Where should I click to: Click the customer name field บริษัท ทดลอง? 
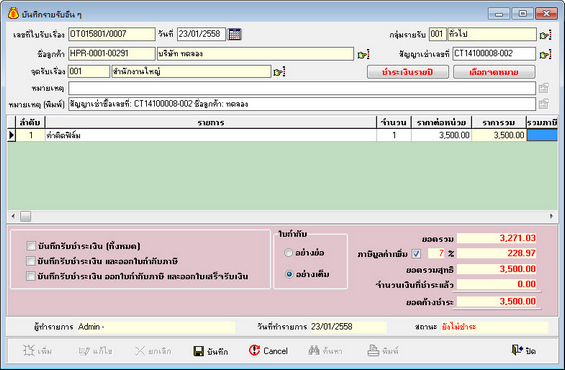pos(255,54)
